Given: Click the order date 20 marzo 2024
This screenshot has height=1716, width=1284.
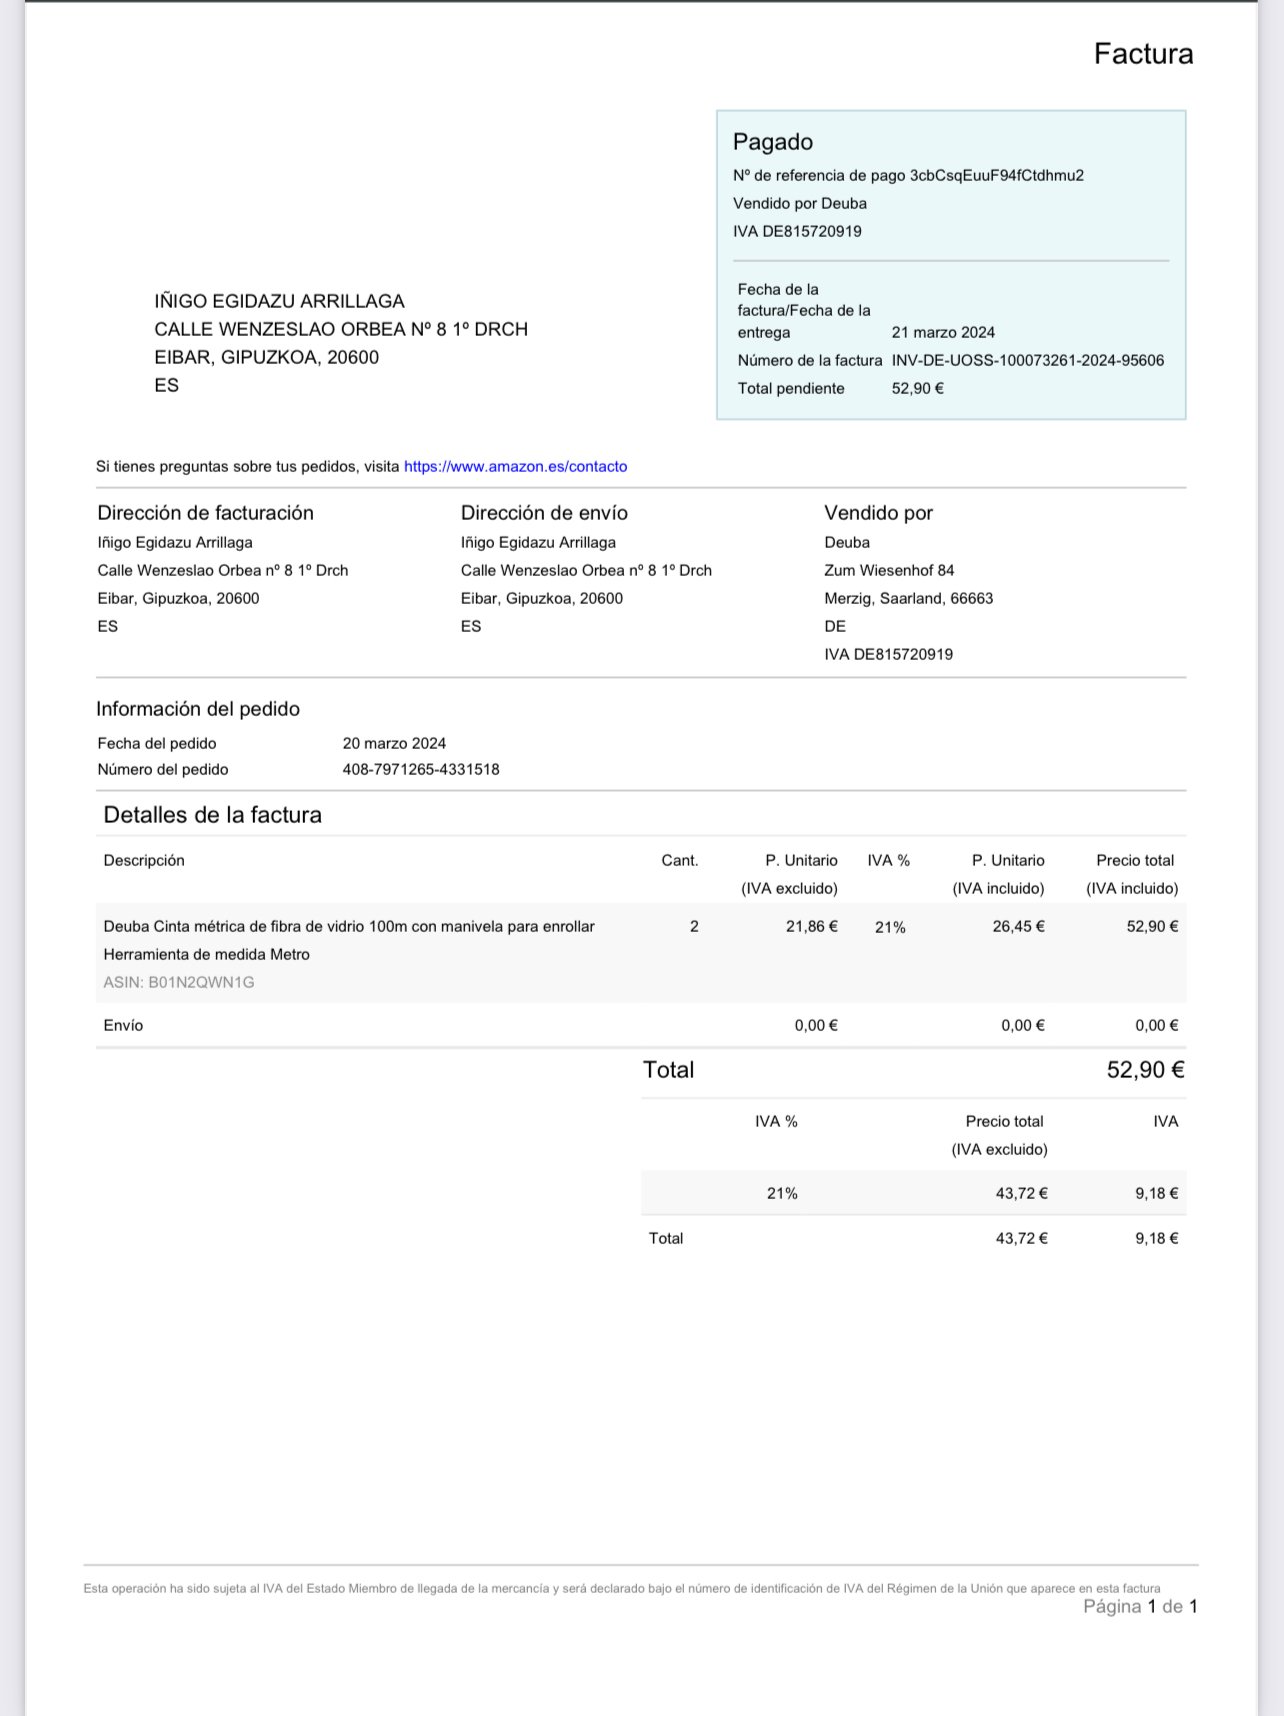Looking at the screenshot, I should click(394, 744).
